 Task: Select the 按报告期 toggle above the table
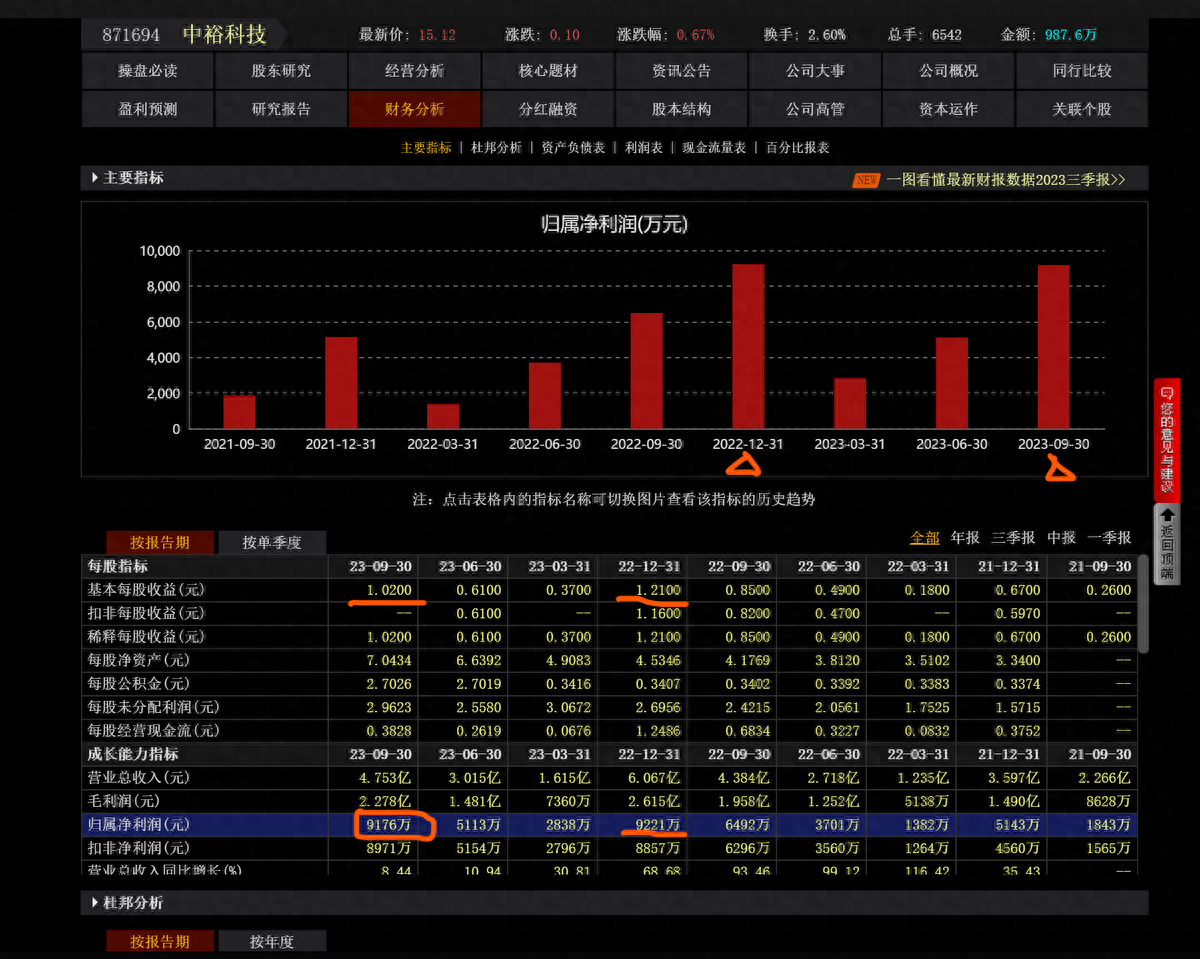160,543
